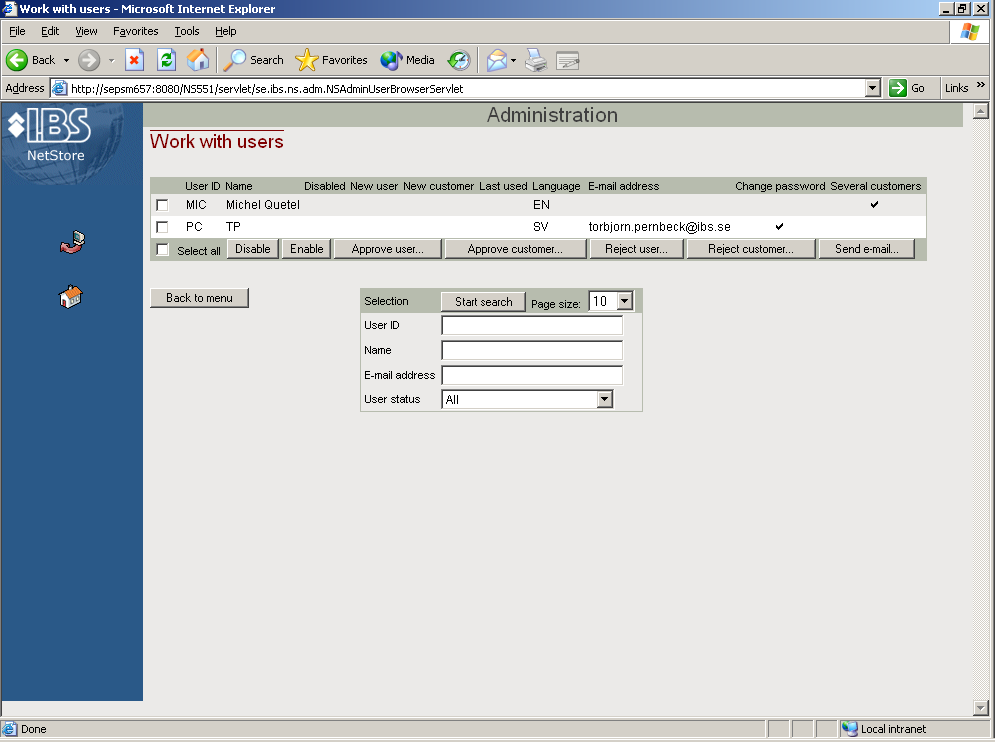Viewport: 995px width, 742px height.
Task: Check the box for user PC
Action: [x=162, y=227]
